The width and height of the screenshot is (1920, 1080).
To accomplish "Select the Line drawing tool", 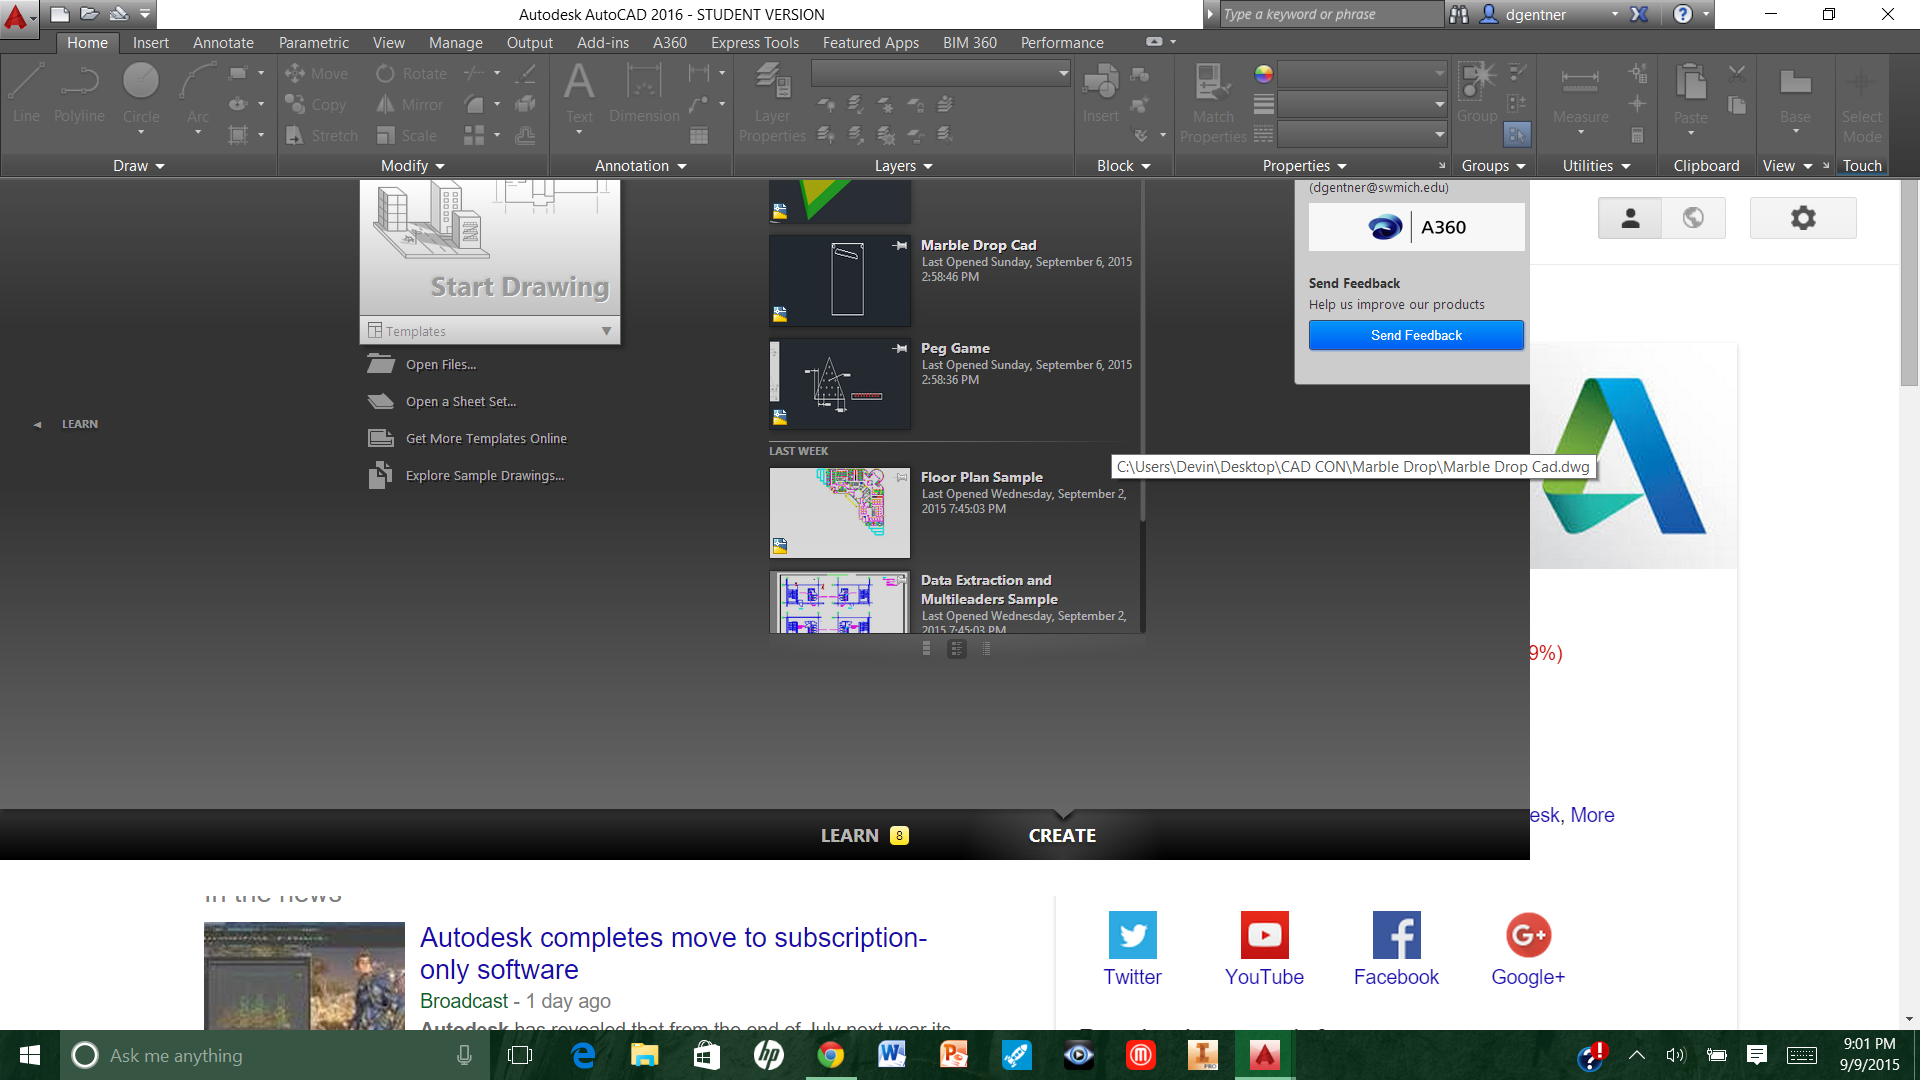I will 25,95.
